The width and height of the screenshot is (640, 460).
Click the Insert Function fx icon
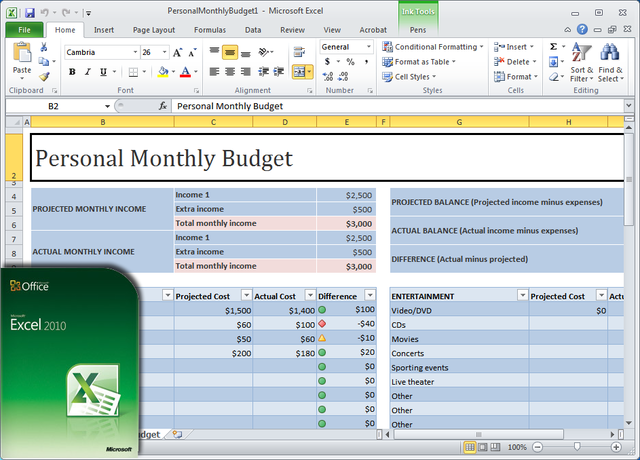(x=163, y=106)
